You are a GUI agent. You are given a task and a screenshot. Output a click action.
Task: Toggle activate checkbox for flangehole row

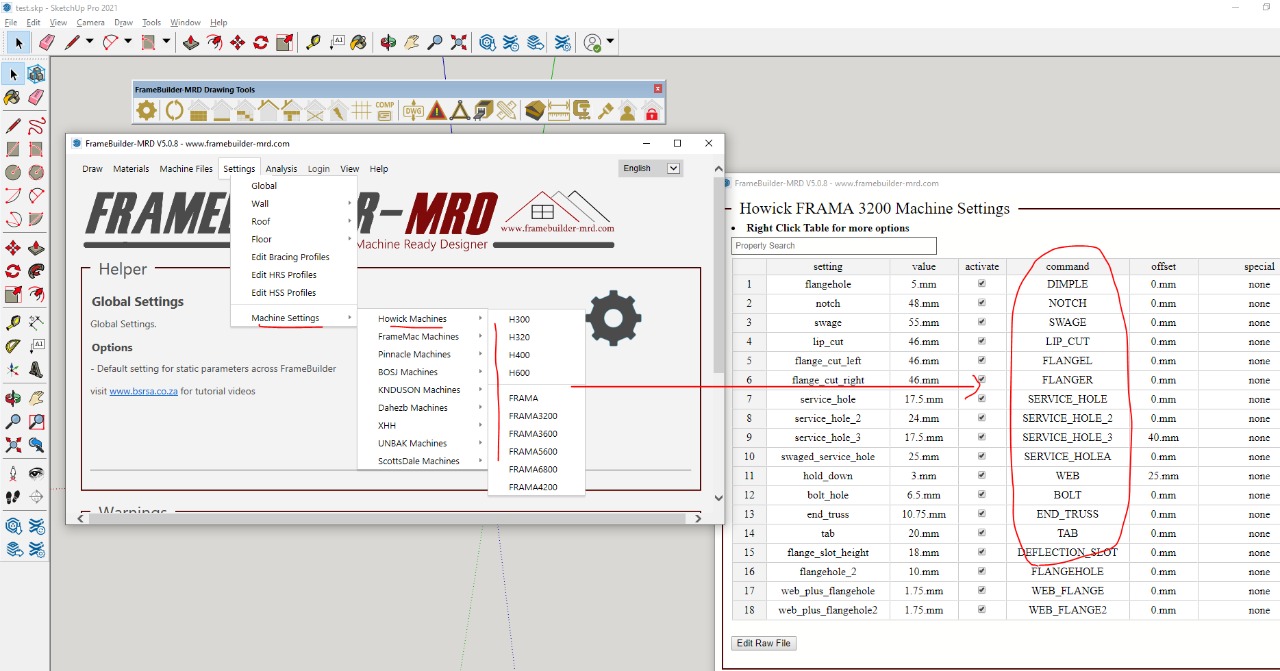981,284
